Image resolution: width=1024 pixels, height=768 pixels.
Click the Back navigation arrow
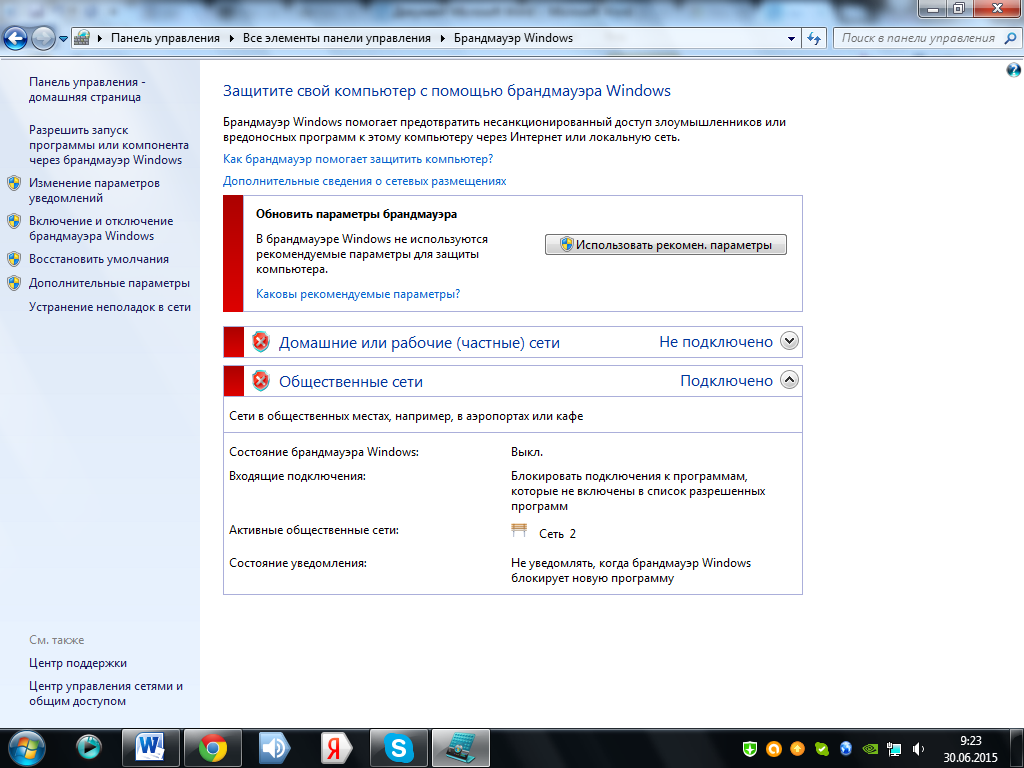[x=16, y=39]
